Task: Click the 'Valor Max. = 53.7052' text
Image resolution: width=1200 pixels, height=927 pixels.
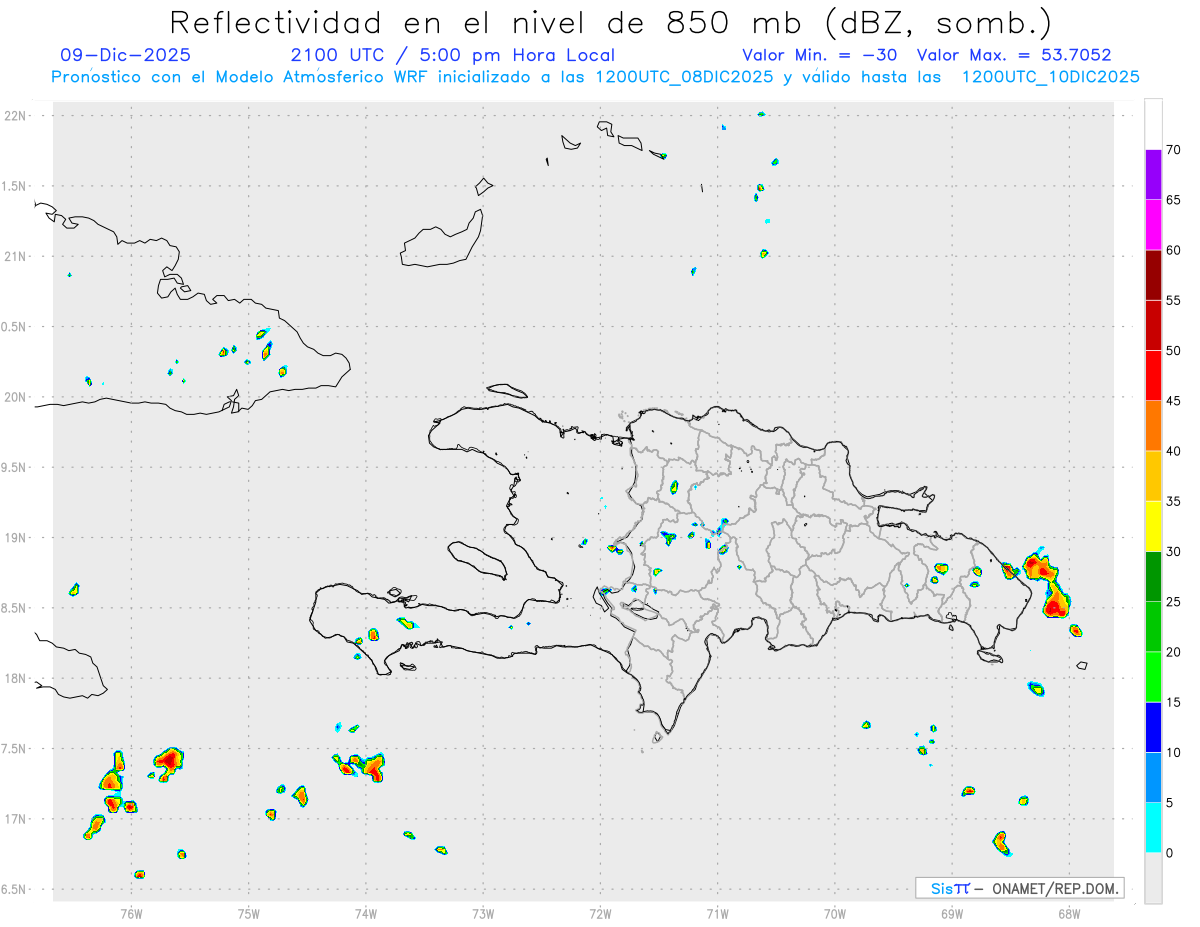Action: [1014, 55]
